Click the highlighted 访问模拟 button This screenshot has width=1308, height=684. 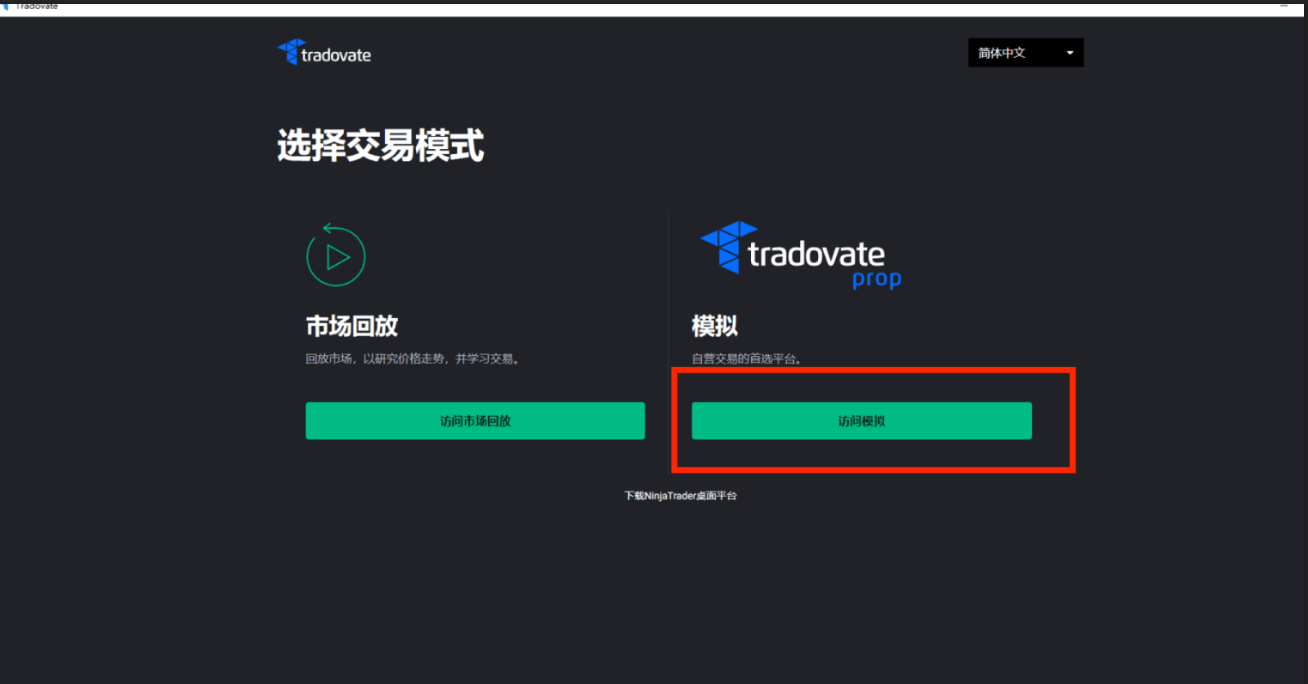pos(861,420)
